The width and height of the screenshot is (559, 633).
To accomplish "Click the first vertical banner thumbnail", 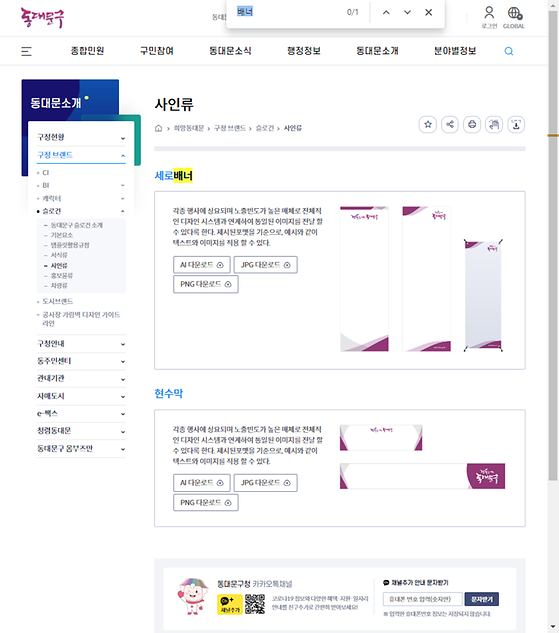I will coord(364,279).
